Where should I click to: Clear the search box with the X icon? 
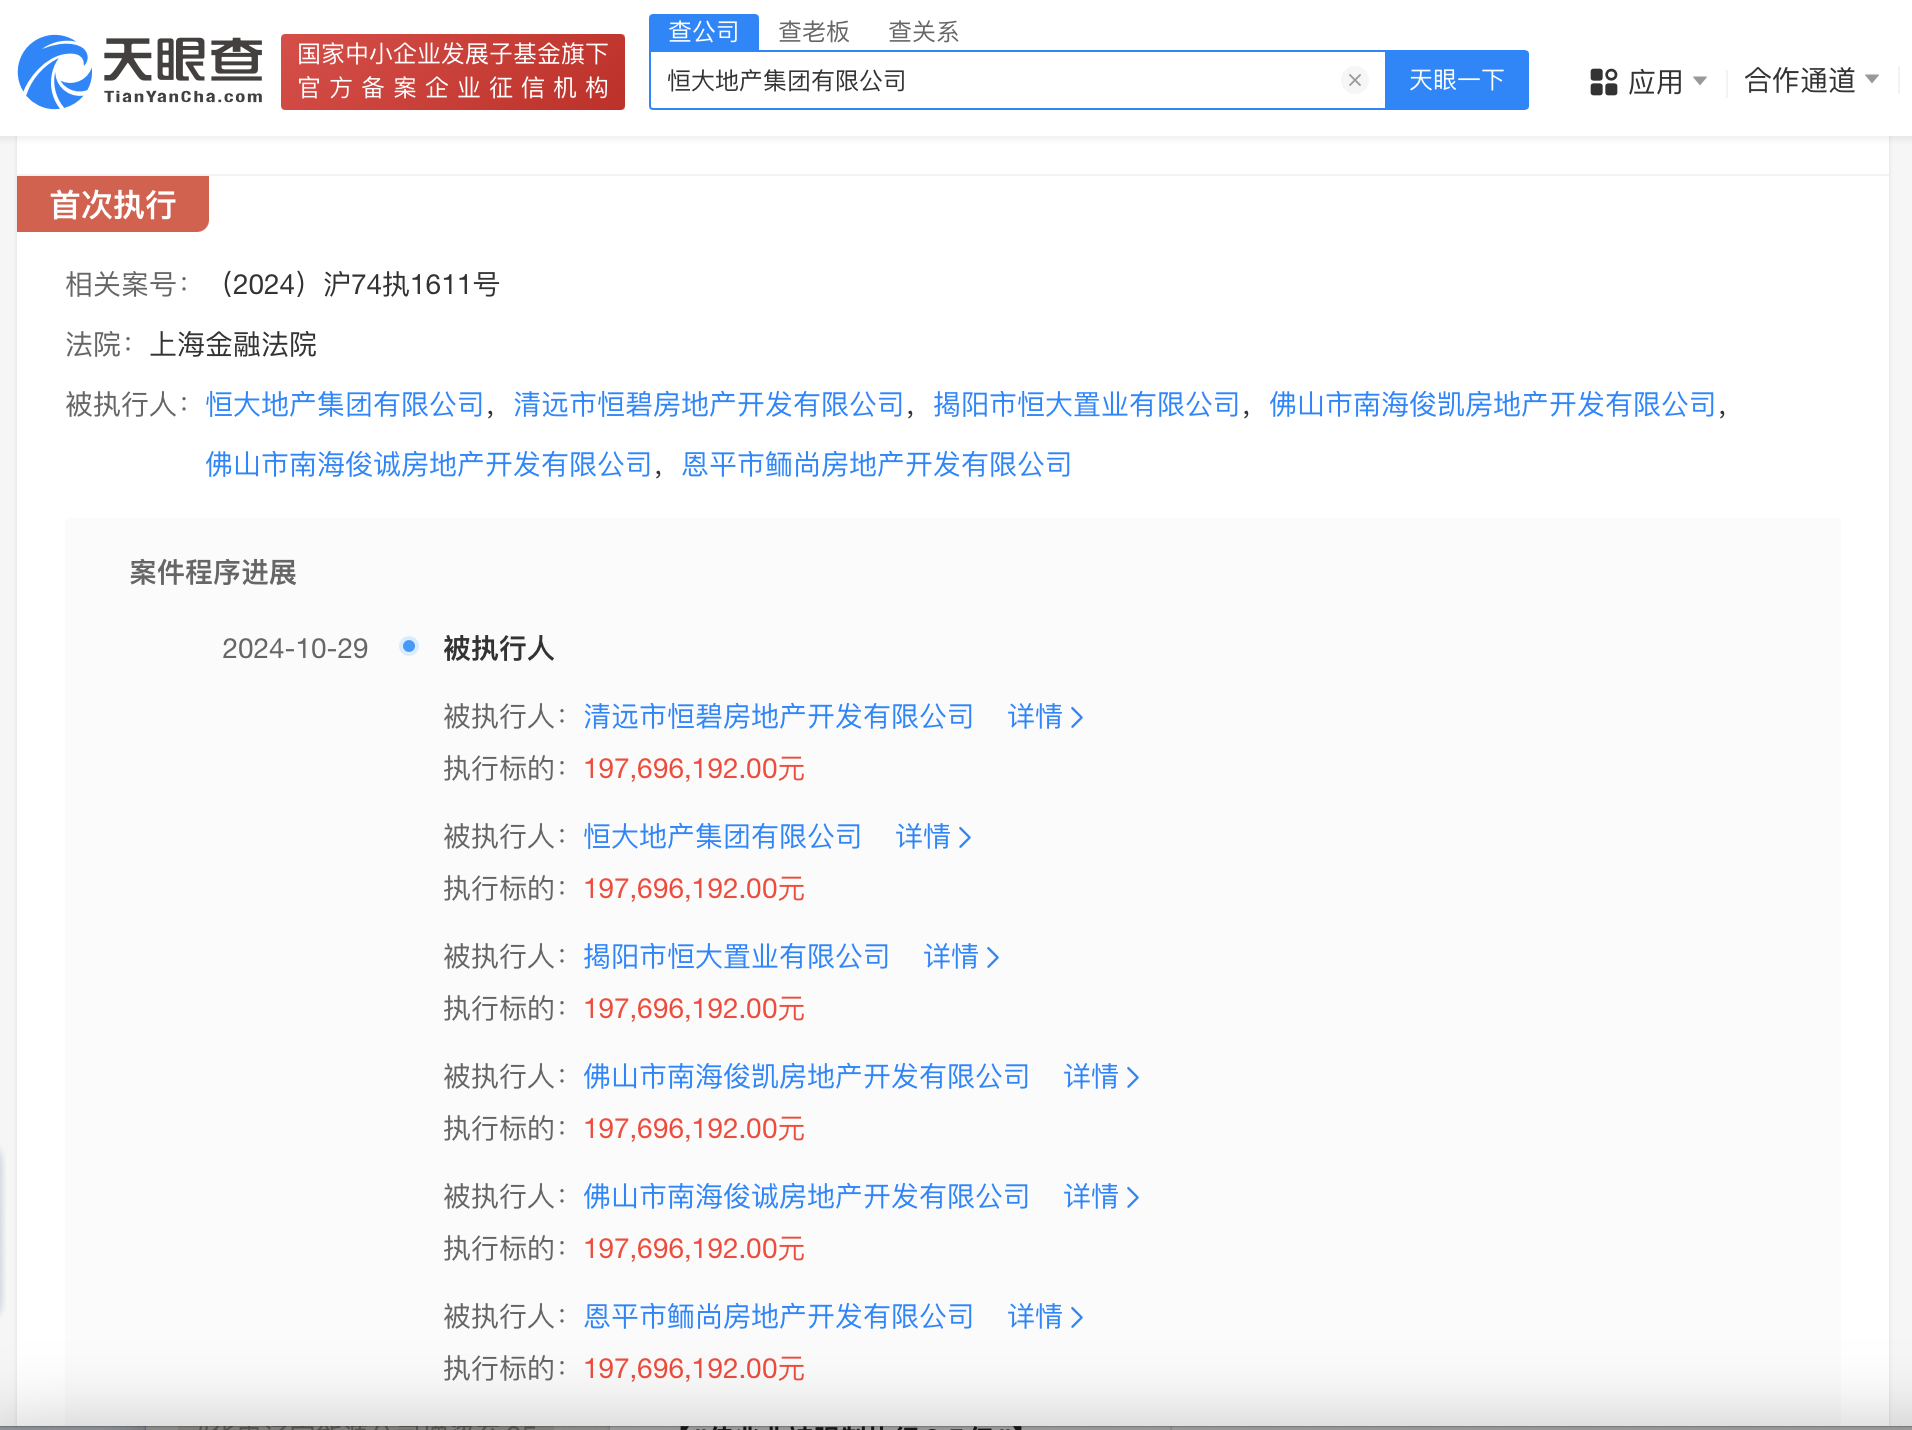1355,80
